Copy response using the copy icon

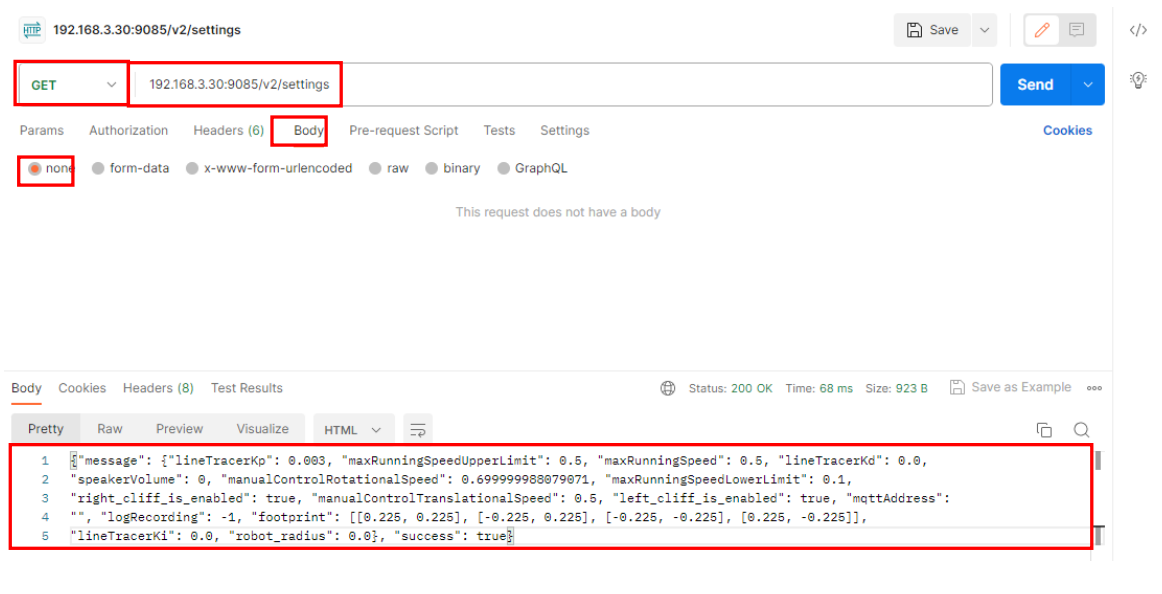click(1044, 430)
